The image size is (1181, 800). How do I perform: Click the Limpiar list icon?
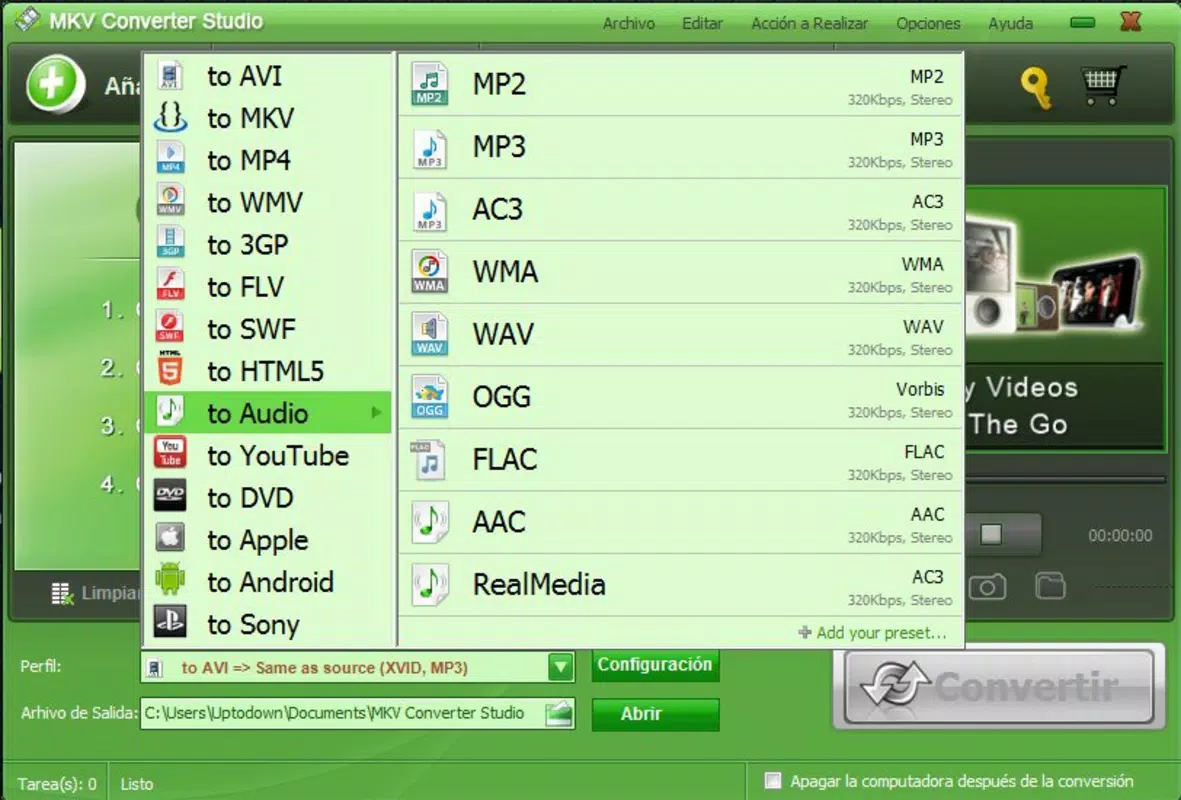click(63, 594)
